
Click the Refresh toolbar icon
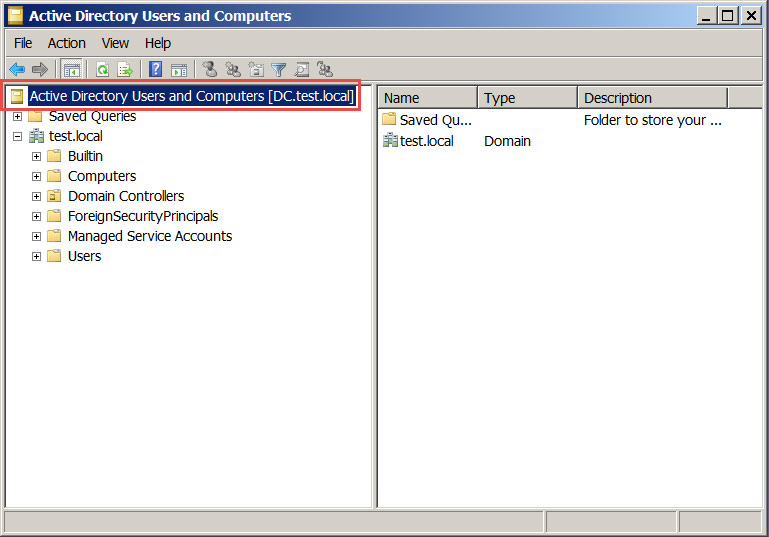pos(102,69)
